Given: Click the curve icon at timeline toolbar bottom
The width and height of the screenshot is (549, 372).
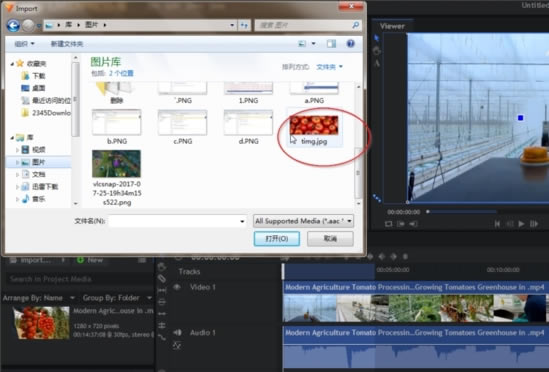Looking at the screenshot, I should tap(162, 337).
